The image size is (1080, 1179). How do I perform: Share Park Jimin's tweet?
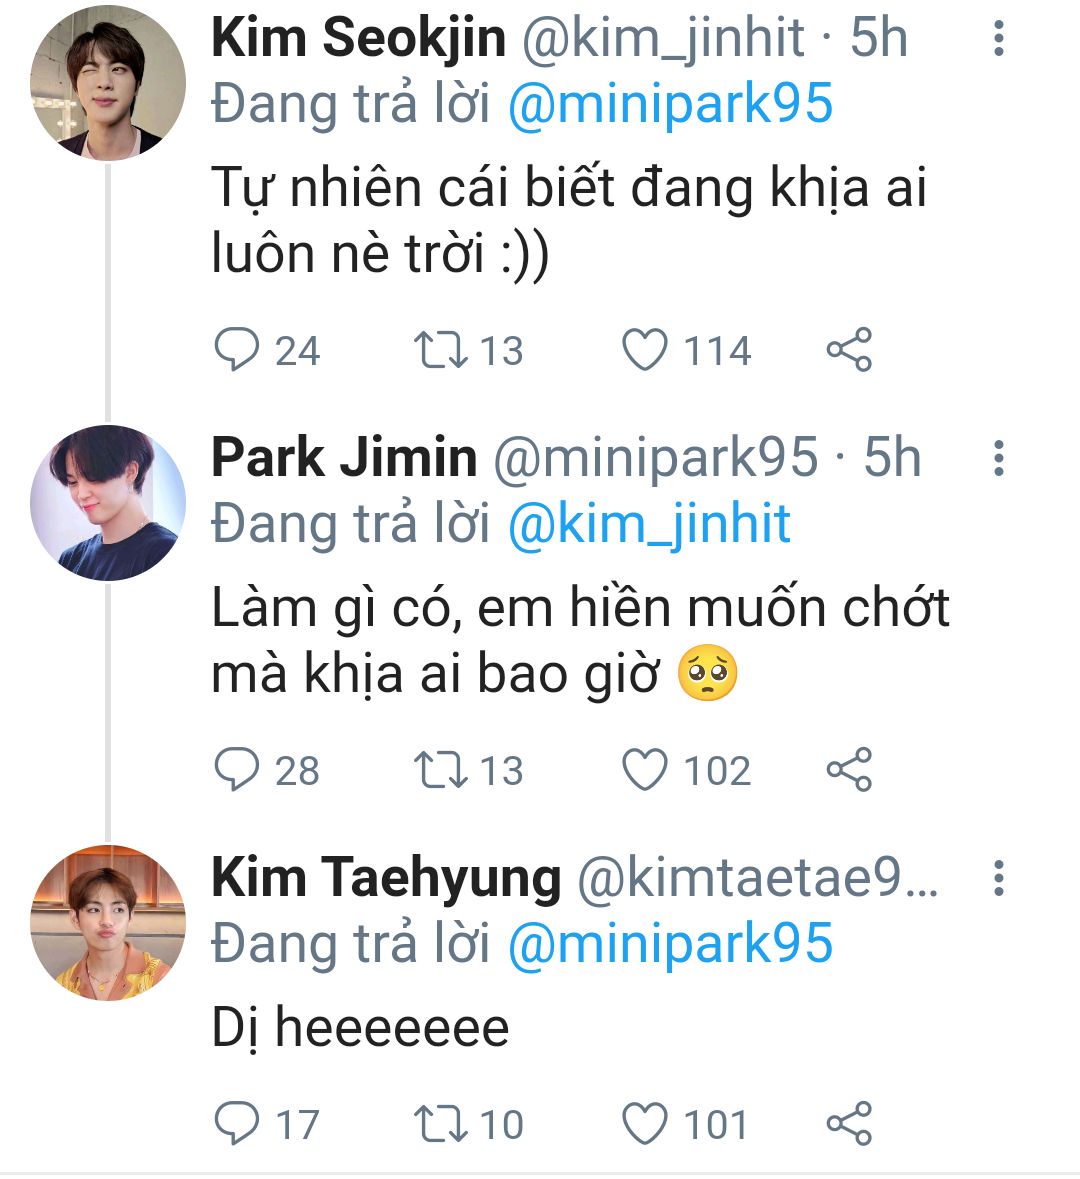coord(849,771)
